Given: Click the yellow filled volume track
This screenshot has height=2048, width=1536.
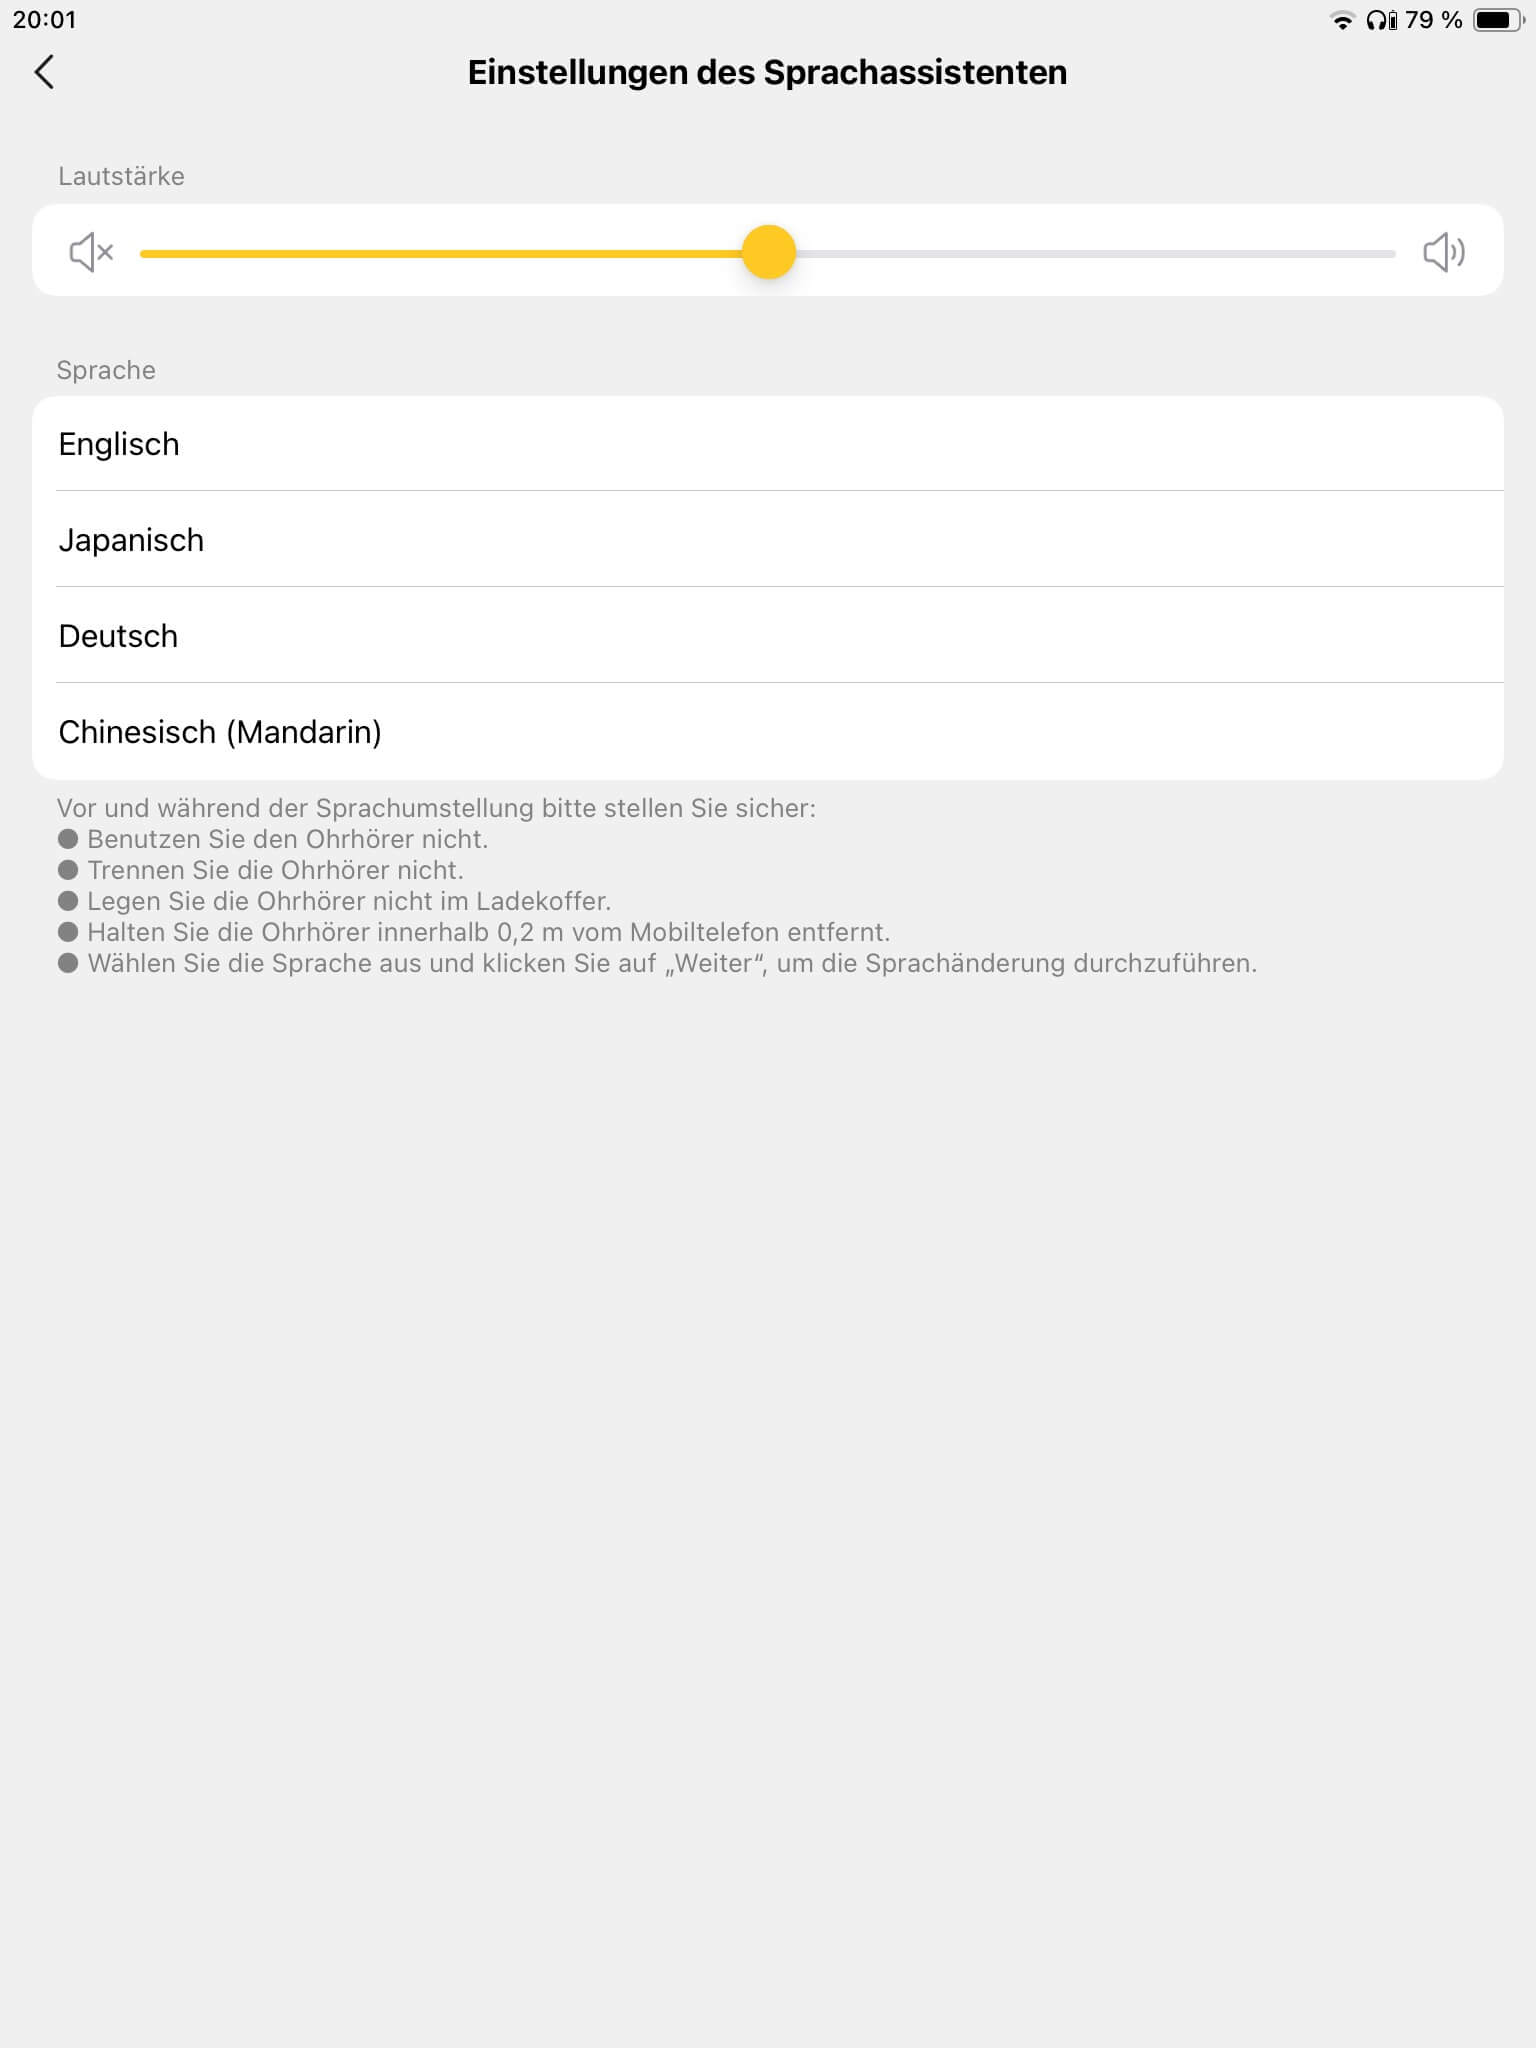Looking at the screenshot, I should [440, 254].
